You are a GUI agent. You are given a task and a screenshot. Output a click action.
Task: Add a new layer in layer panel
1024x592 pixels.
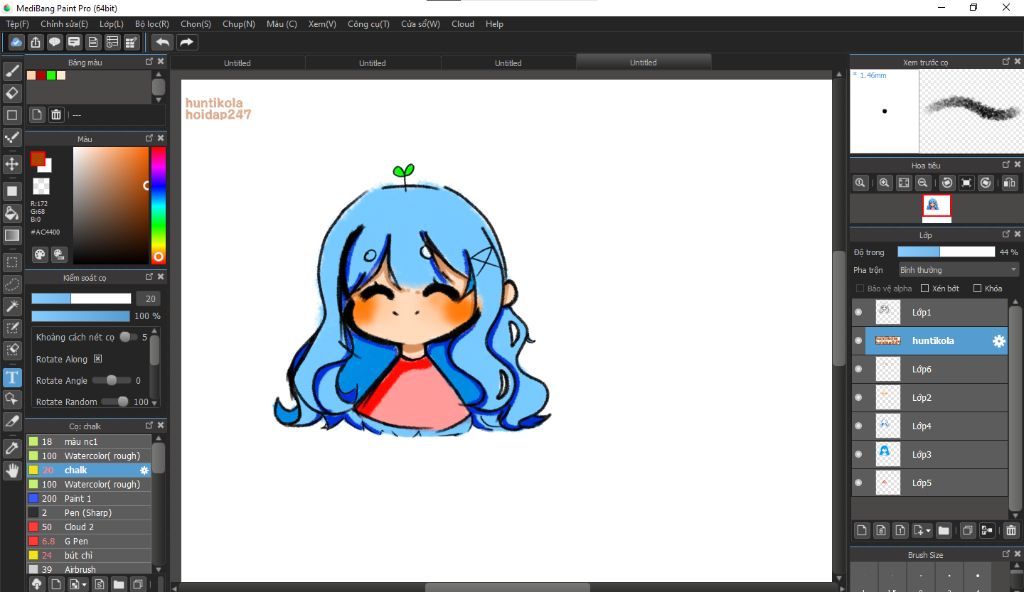tap(861, 531)
